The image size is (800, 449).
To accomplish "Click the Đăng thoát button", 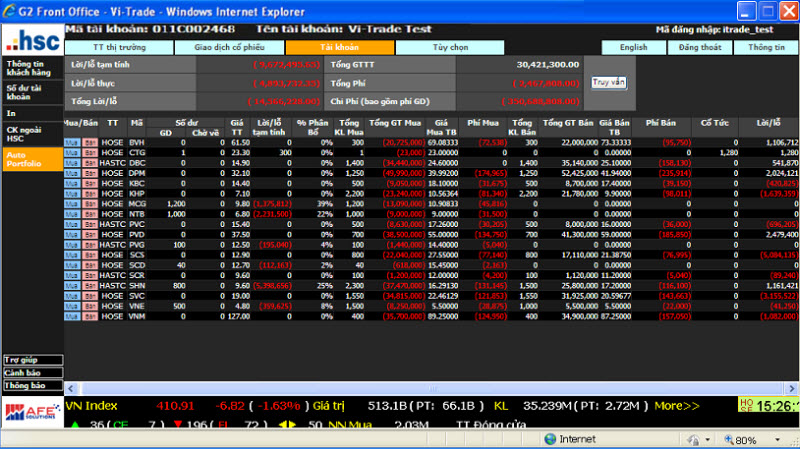I will 702,47.
